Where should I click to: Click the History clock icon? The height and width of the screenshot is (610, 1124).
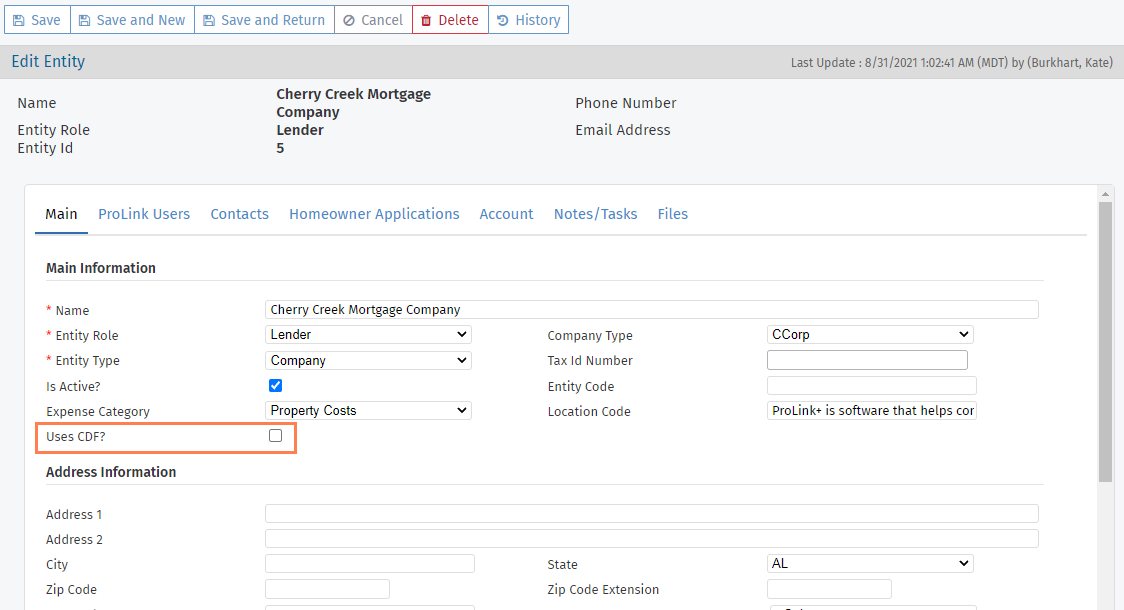click(x=503, y=21)
